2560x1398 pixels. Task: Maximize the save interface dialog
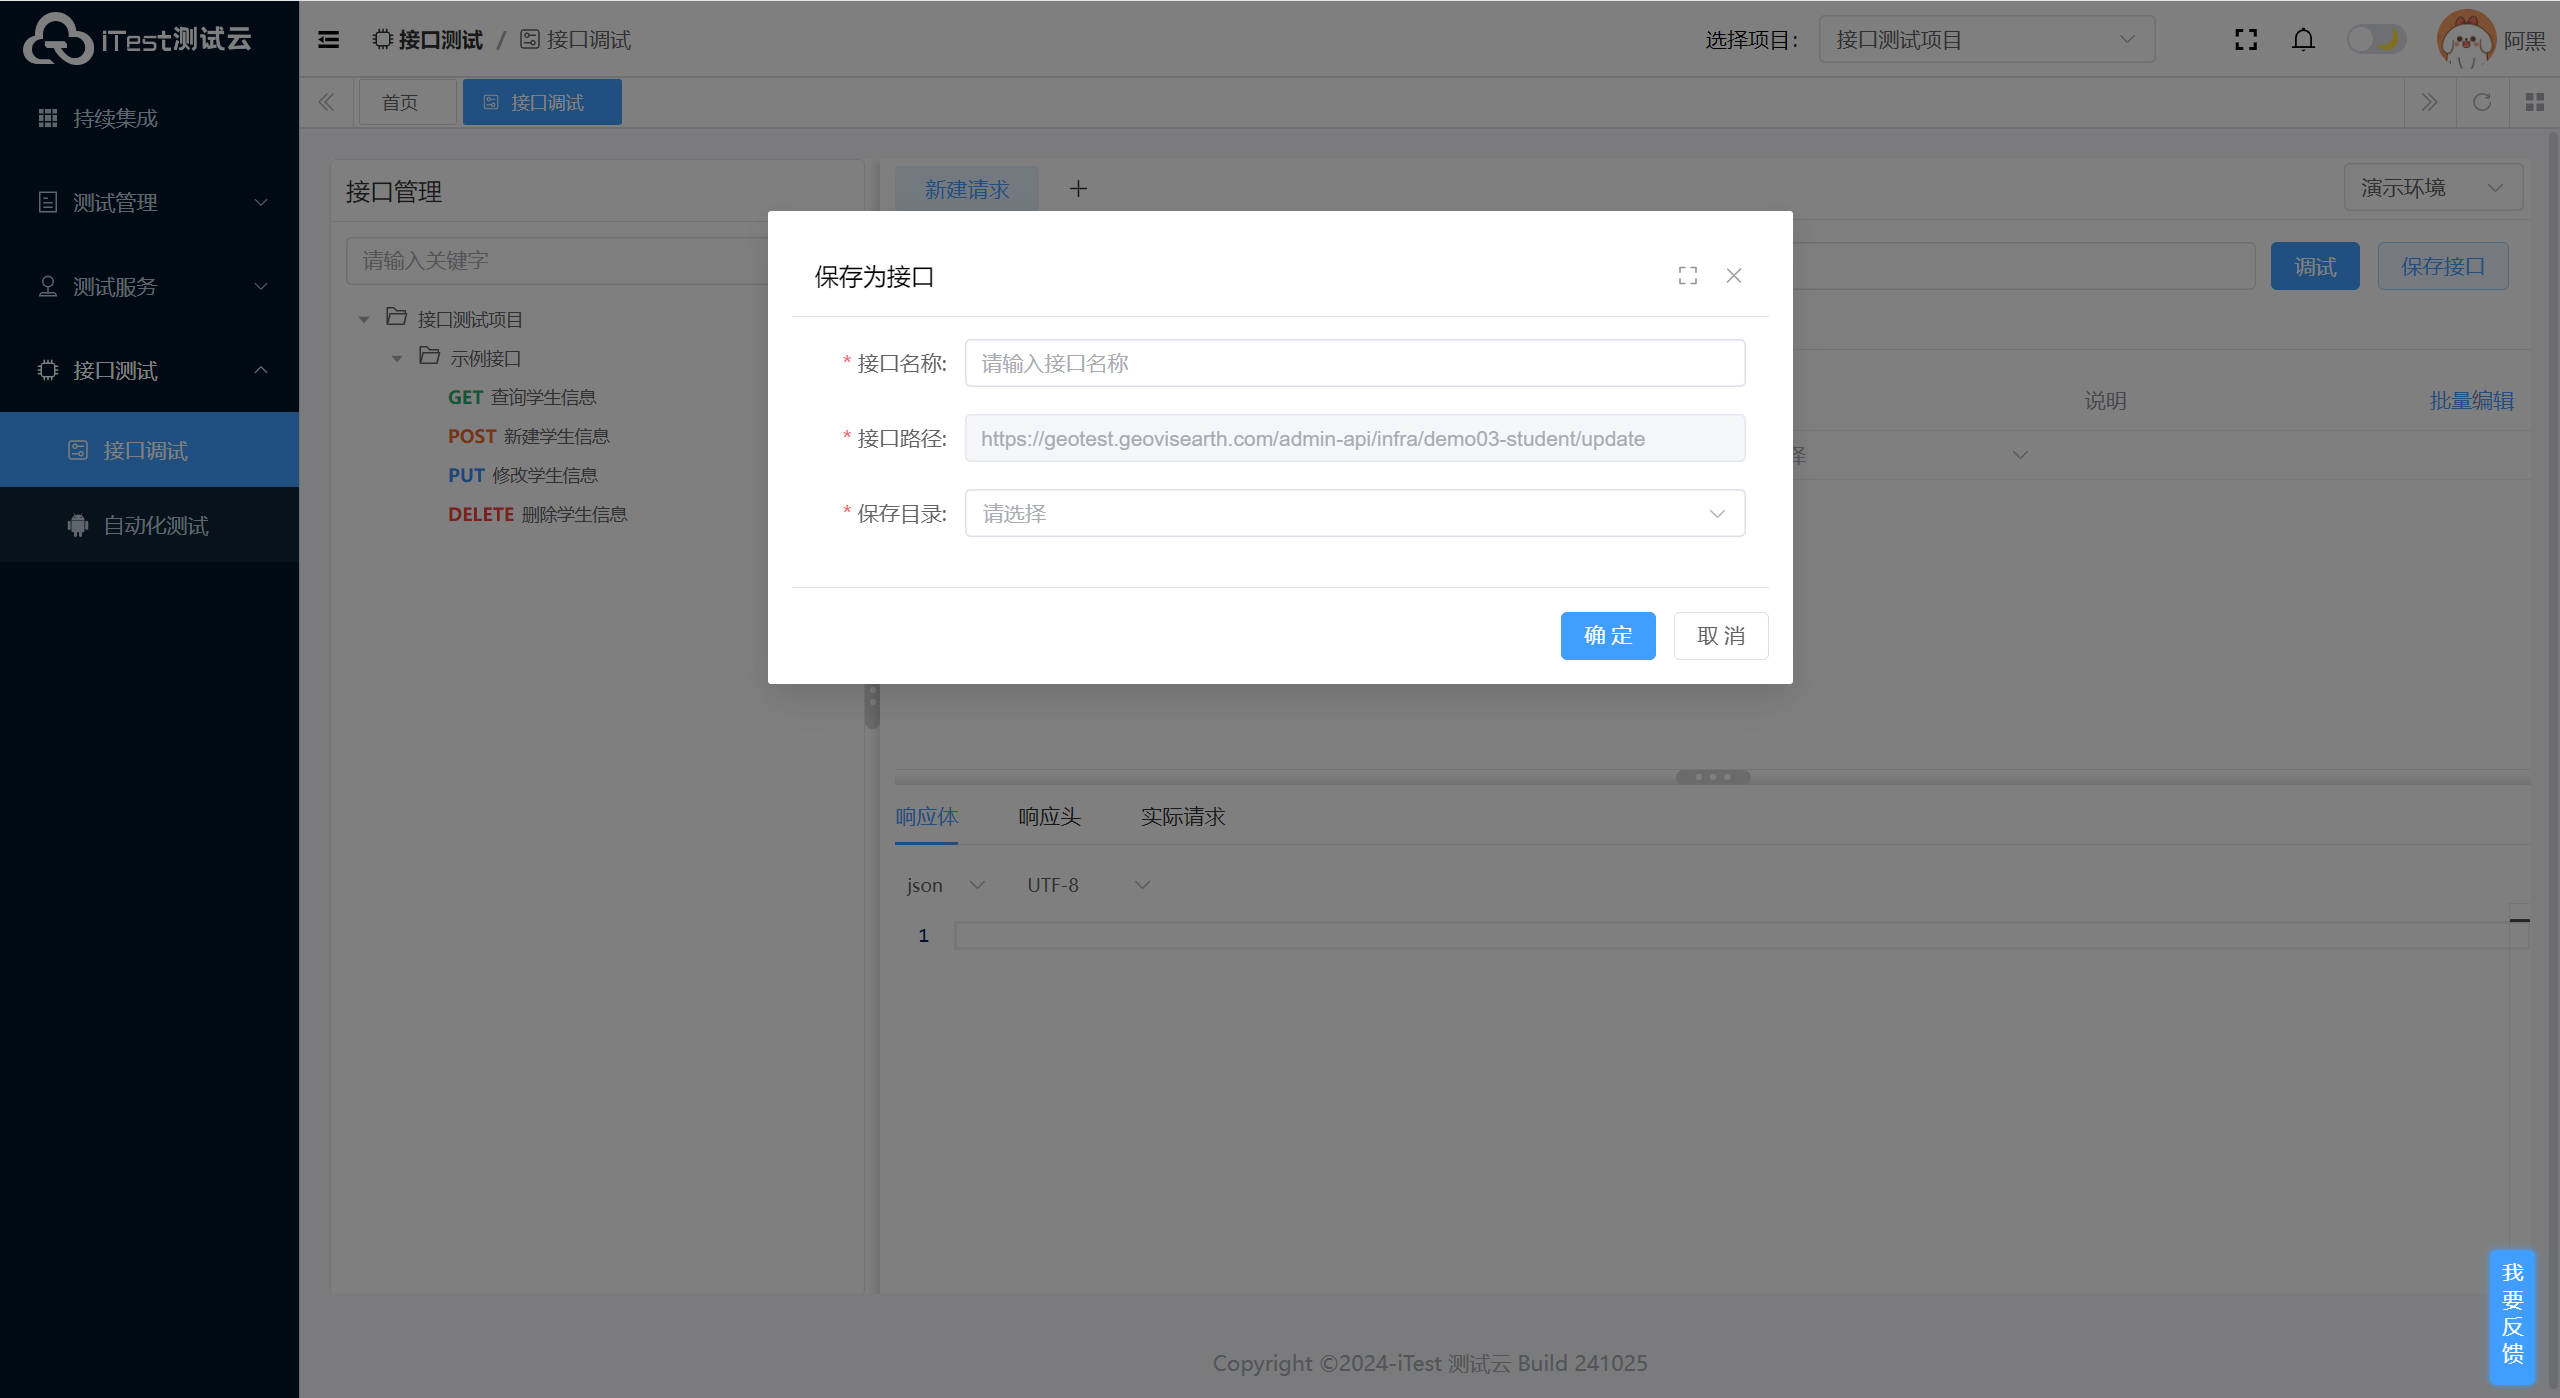coord(1688,276)
